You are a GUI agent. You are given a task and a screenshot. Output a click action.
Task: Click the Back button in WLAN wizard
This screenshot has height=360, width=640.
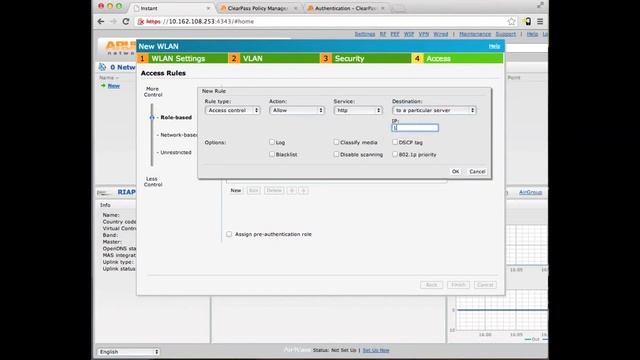(431, 284)
